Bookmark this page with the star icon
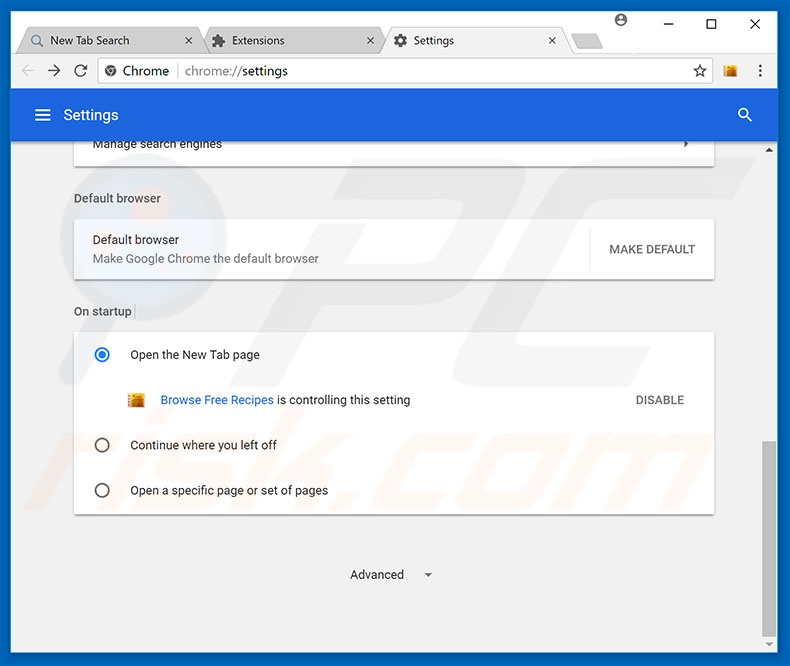Viewport: 790px width, 666px height. click(x=700, y=71)
